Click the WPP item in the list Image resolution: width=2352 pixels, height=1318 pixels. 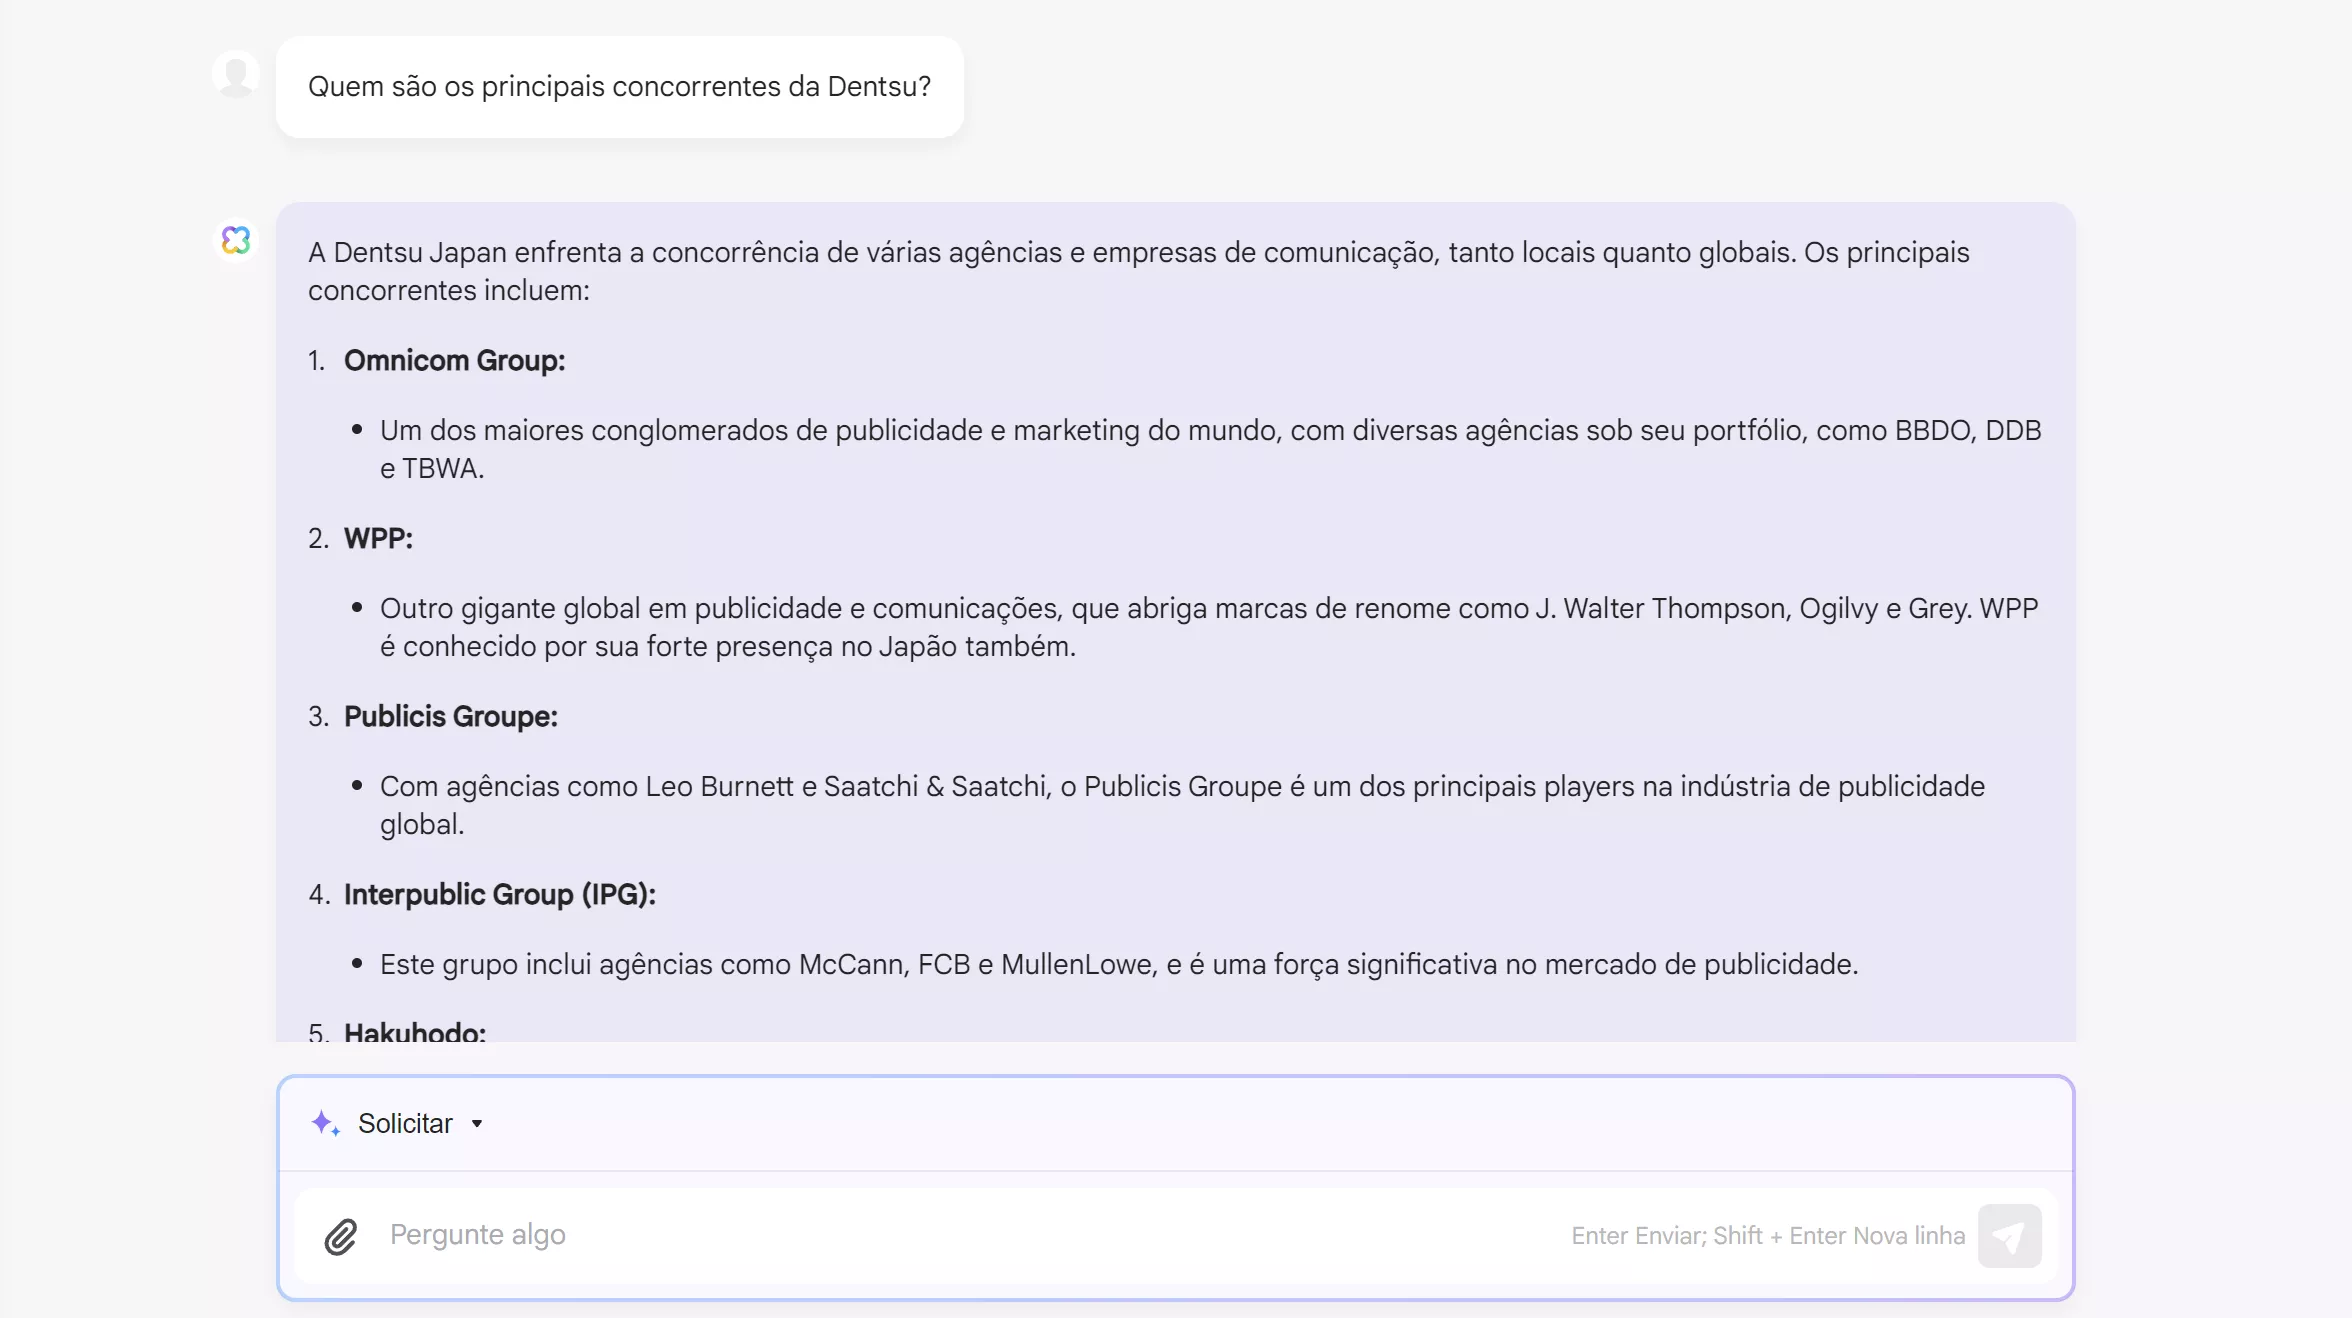(378, 538)
